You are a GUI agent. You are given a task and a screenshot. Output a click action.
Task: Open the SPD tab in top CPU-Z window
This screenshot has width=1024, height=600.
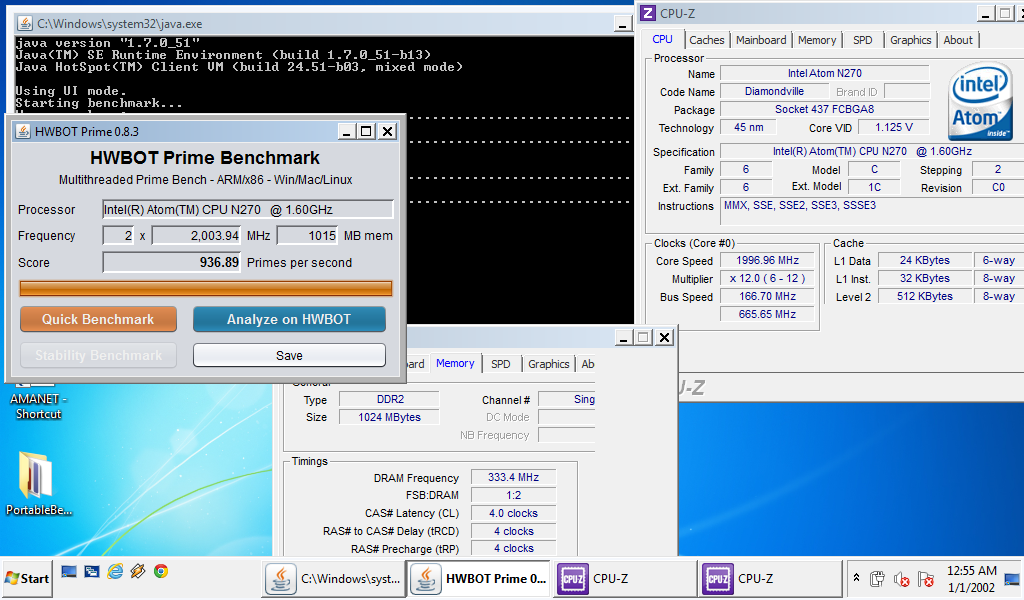pos(863,40)
